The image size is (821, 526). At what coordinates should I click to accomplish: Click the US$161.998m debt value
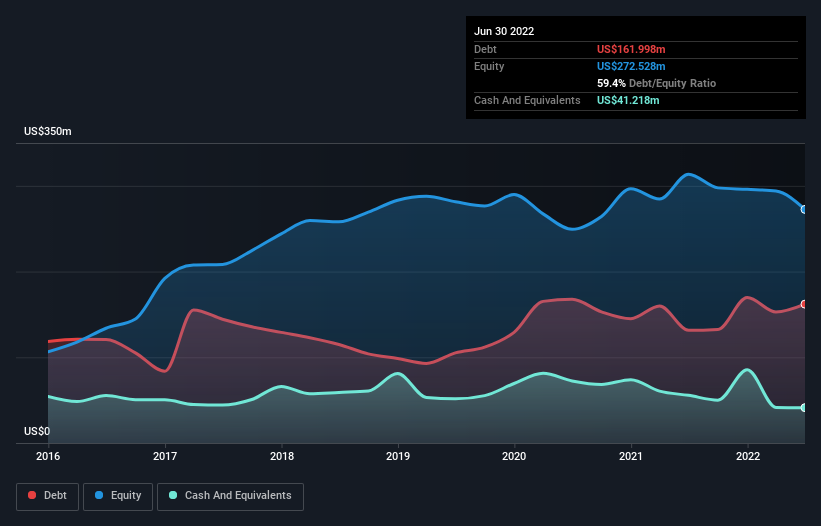click(631, 49)
